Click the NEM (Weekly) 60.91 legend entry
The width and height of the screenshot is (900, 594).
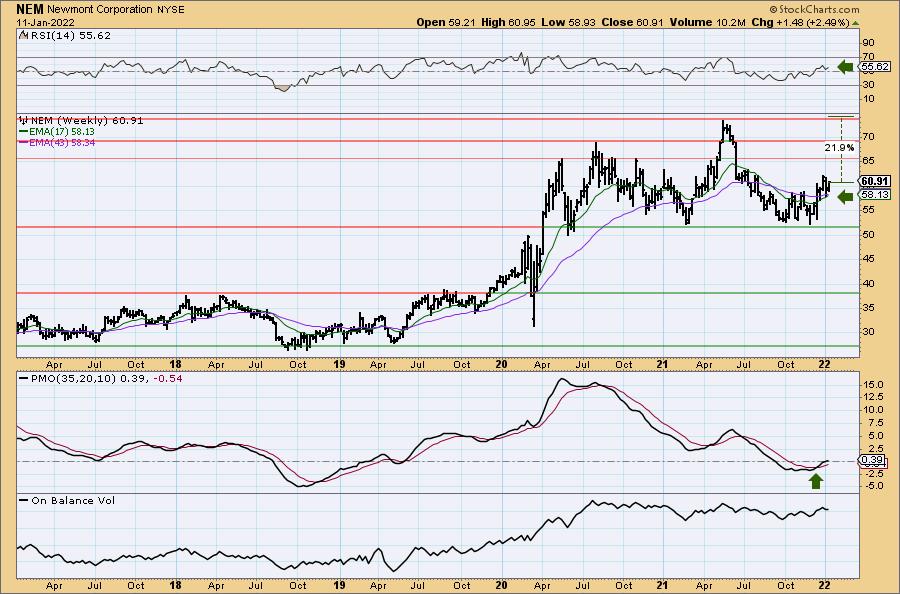[x=87, y=121]
